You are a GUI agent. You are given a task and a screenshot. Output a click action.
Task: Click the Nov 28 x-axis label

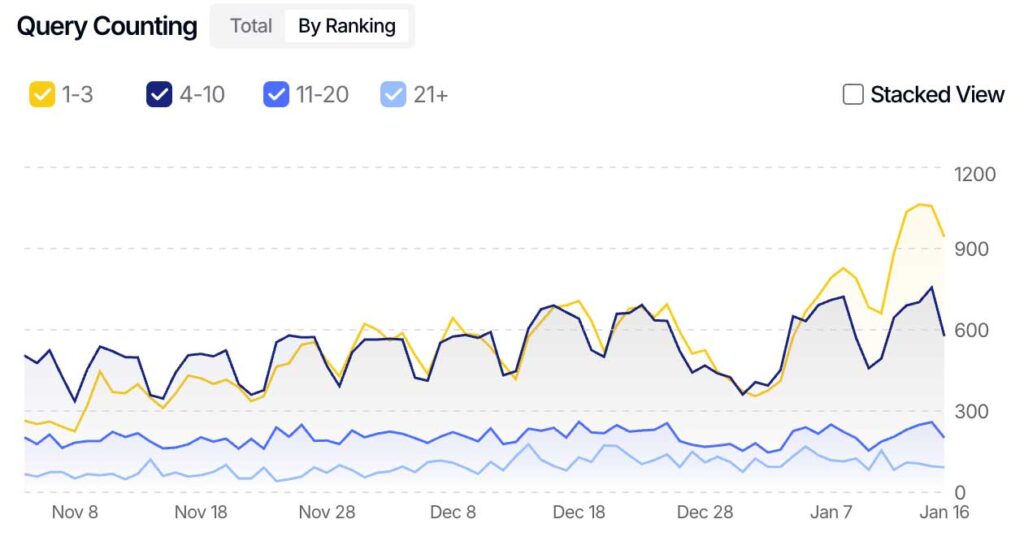point(327,512)
